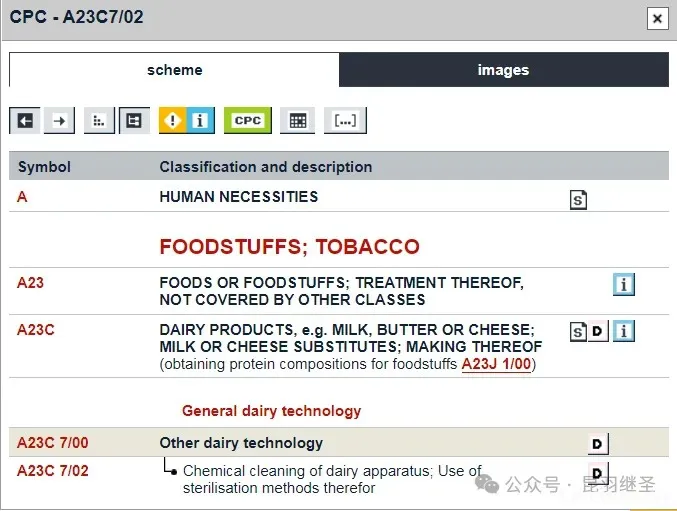The image size is (677, 511).
Task: Select the scheme tab
Action: pyautogui.click(x=174, y=70)
